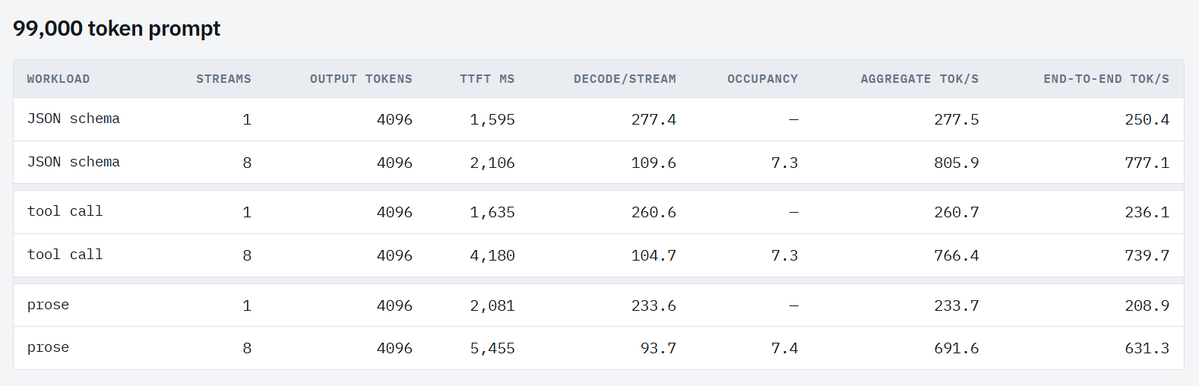Click output tokens 4096 in the 1,595 row

[x=395, y=120]
